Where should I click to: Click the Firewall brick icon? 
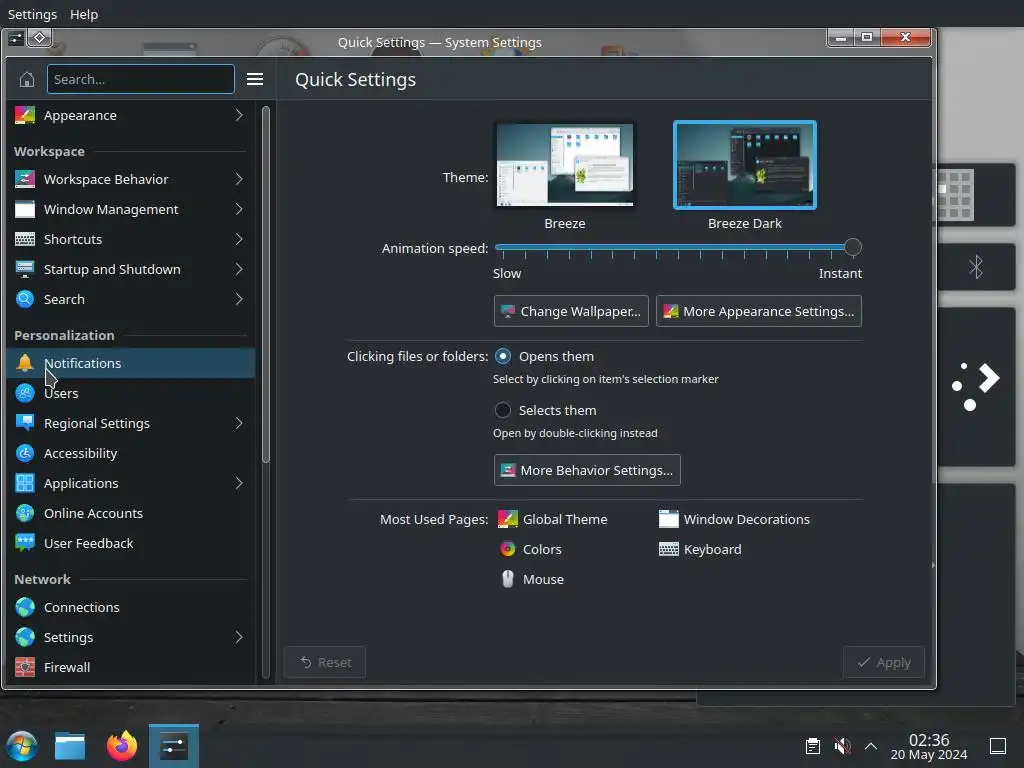[x=25, y=667]
